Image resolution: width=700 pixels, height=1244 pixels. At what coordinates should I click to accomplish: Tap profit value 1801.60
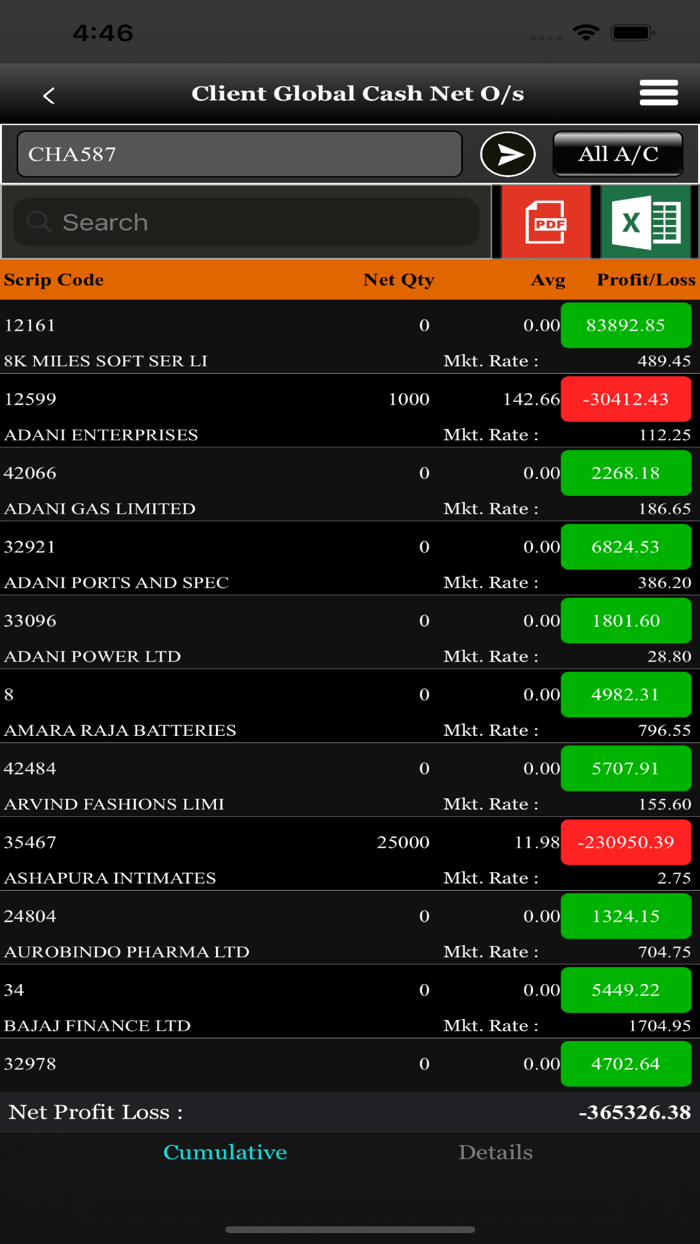tap(626, 621)
